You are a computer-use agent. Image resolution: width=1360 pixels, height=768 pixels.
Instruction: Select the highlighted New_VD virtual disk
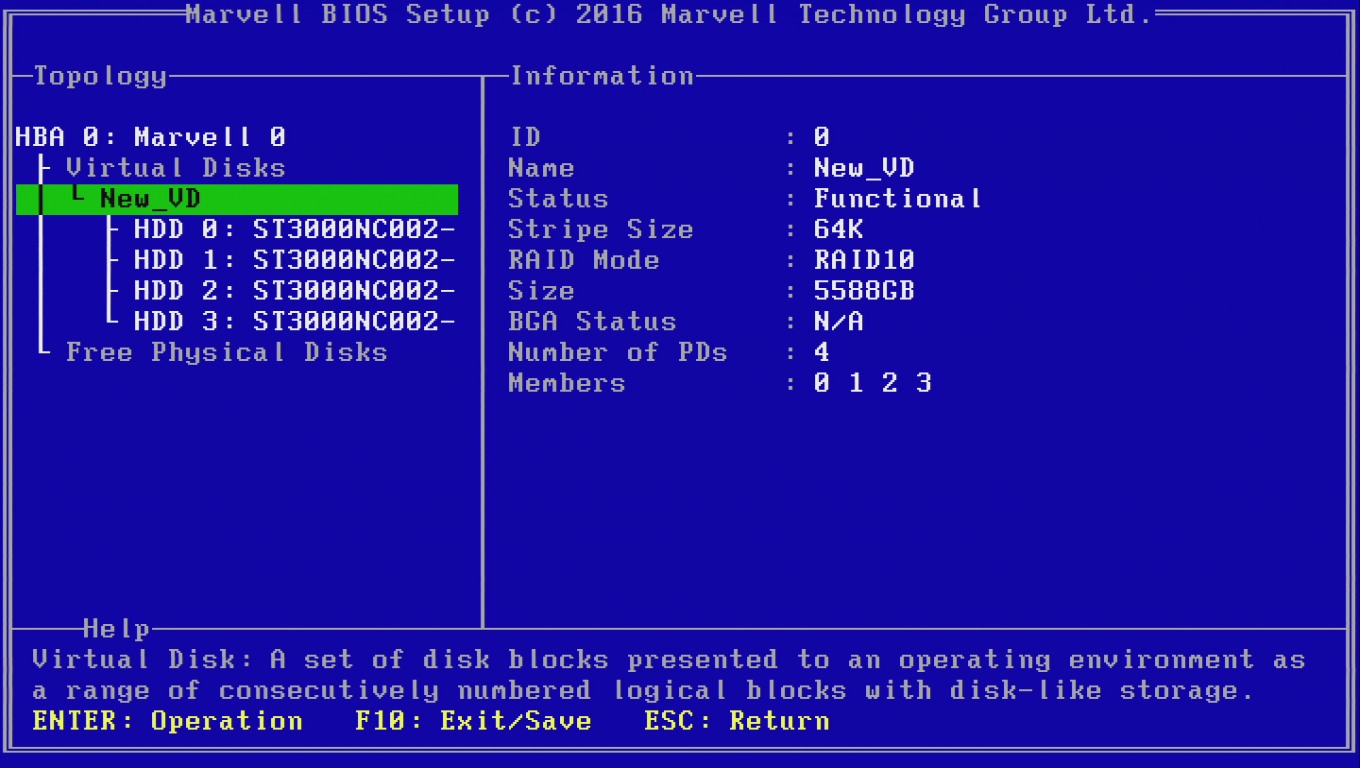click(237, 199)
